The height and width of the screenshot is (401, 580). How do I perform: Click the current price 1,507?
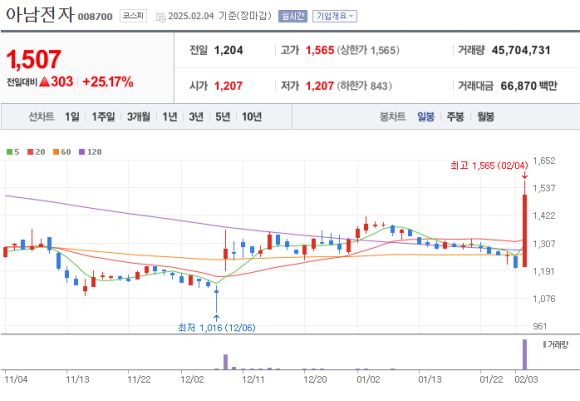[34, 59]
